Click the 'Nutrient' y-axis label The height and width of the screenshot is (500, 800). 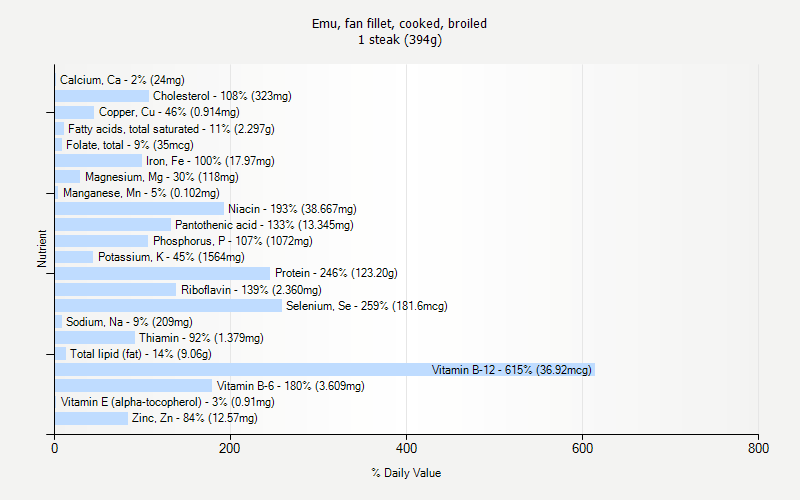(43, 249)
